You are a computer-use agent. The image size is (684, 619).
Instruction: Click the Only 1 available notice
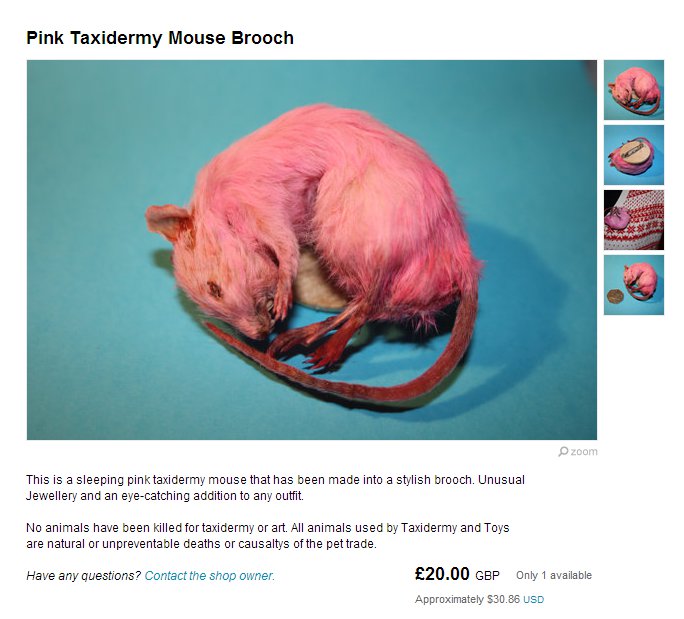(554, 575)
